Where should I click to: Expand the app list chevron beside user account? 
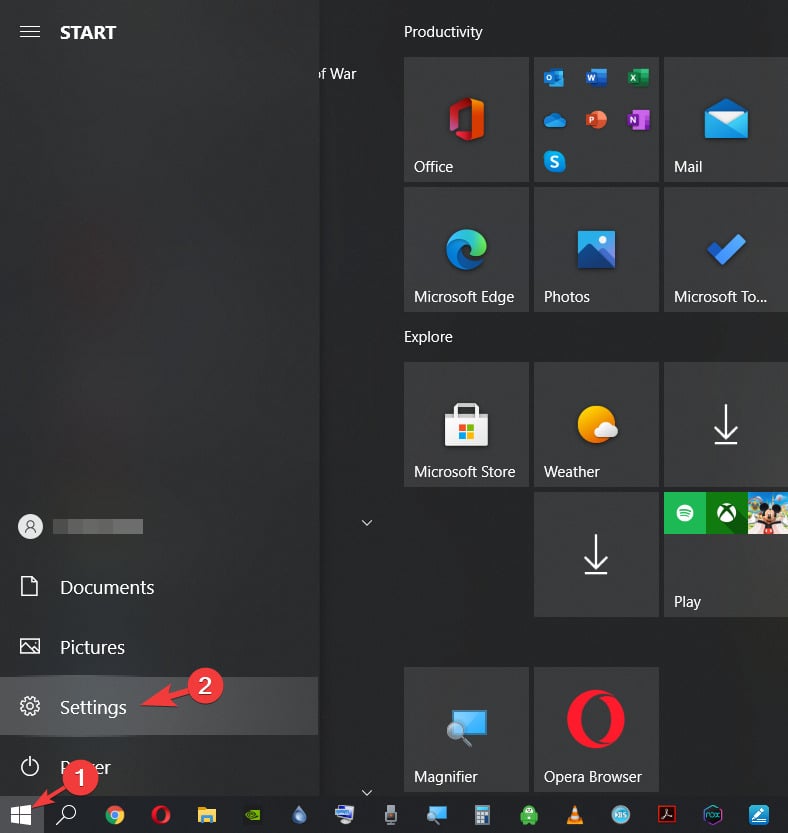pos(367,523)
